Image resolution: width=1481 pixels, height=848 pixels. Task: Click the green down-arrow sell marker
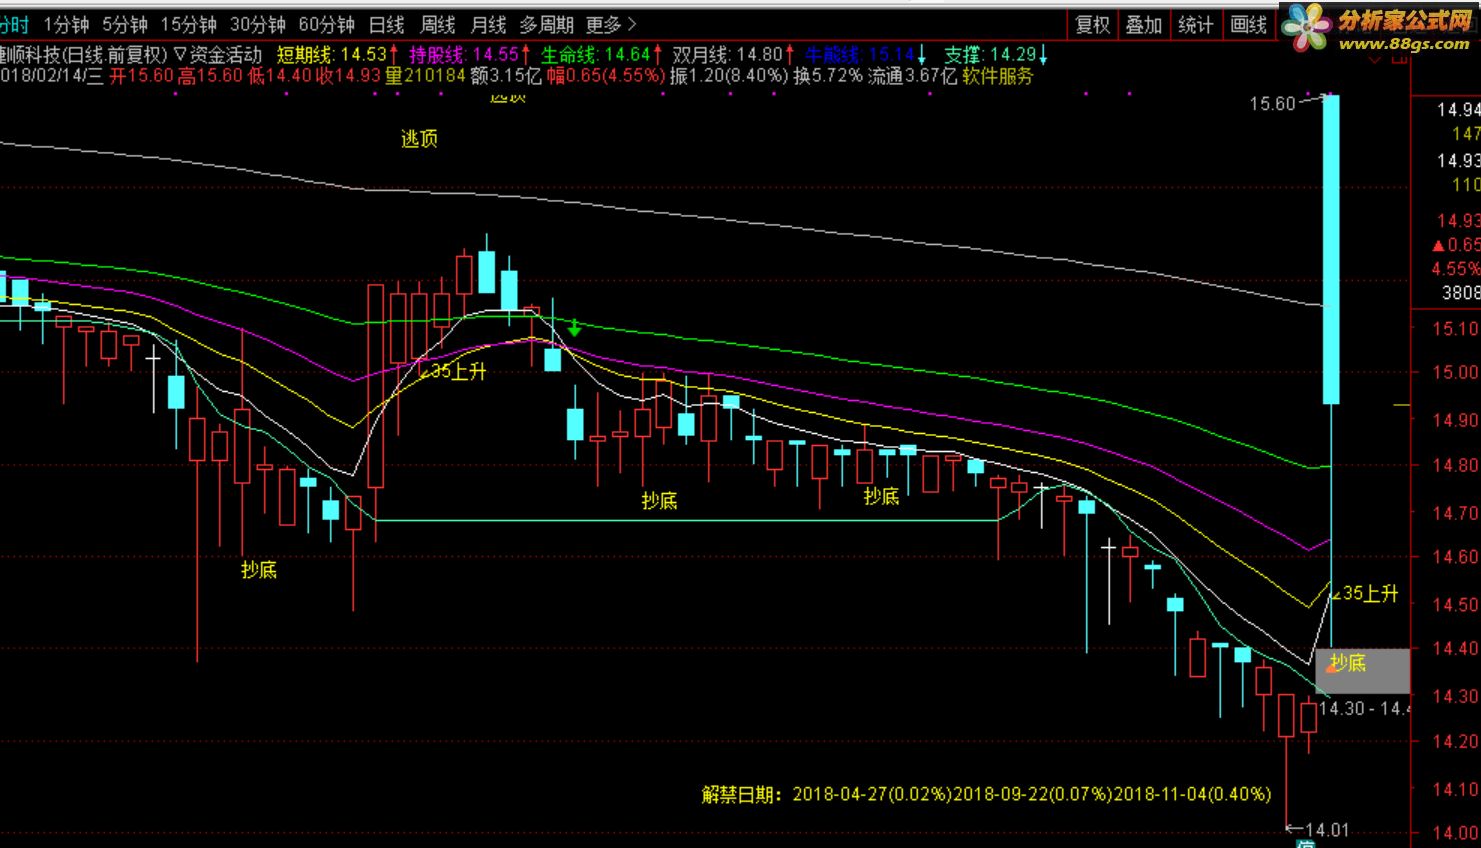tap(575, 327)
